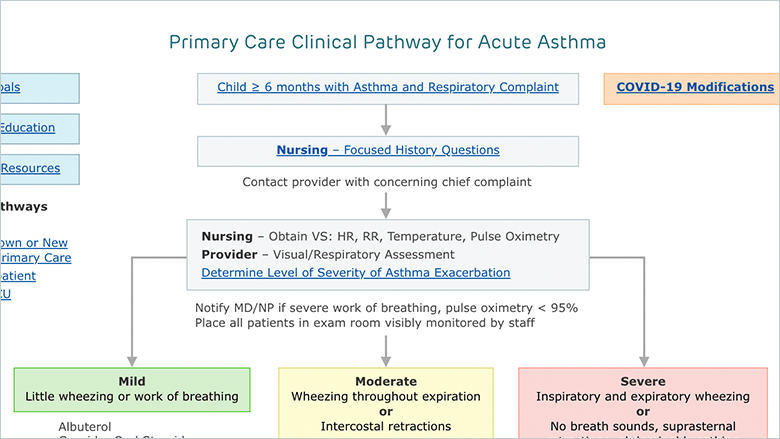The height and width of the screenshot is (439, 780).
Task: Click the page title Primary Care Clinical Pathway
Action: (388, 42)
